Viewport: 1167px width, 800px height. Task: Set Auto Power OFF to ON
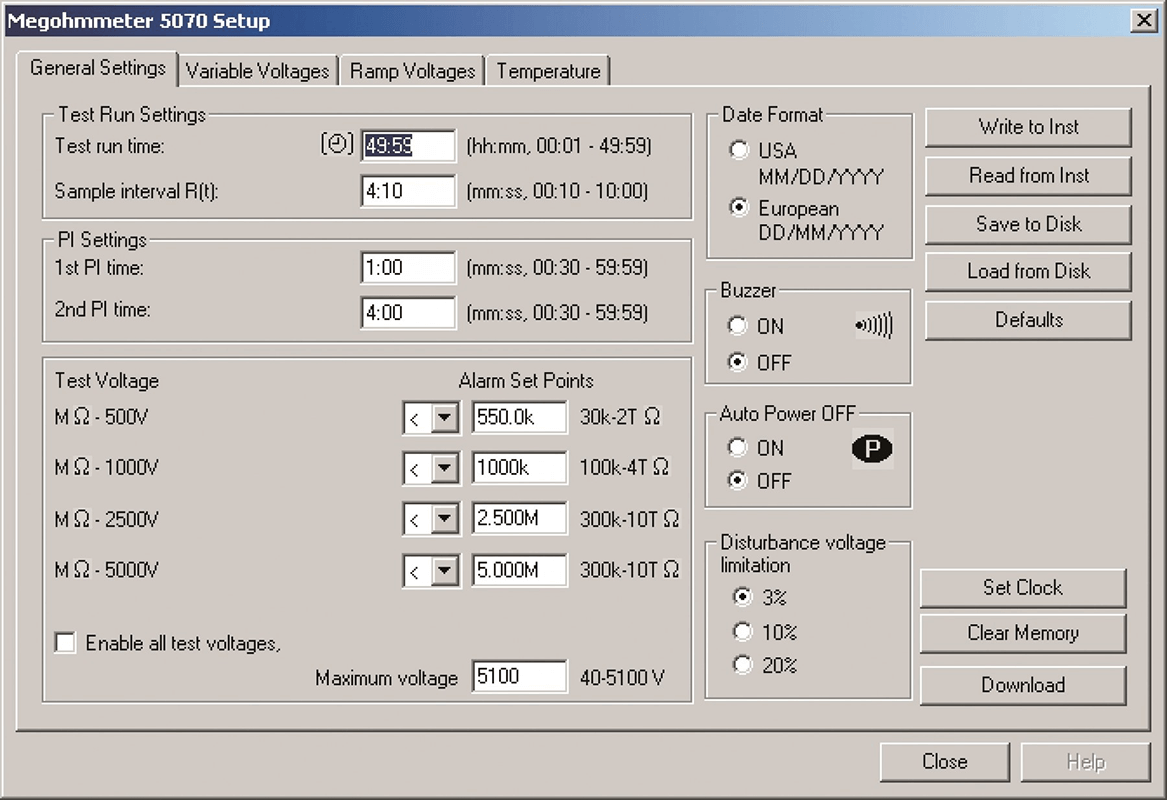739,448
